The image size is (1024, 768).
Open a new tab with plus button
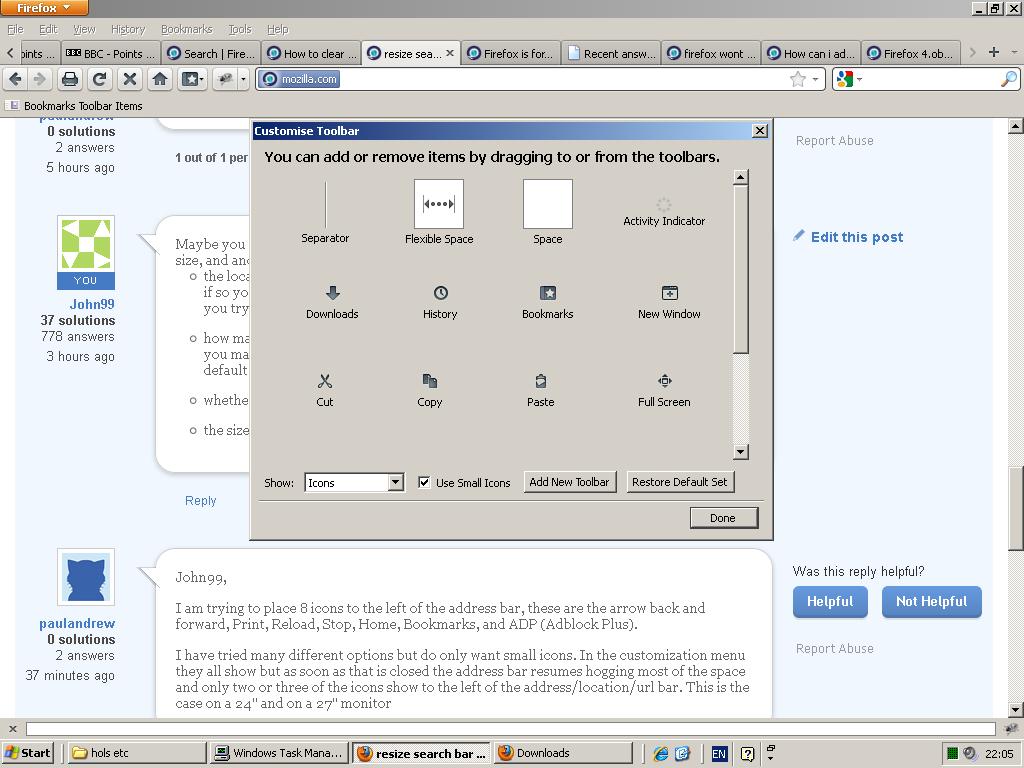(x=994, y=52)
